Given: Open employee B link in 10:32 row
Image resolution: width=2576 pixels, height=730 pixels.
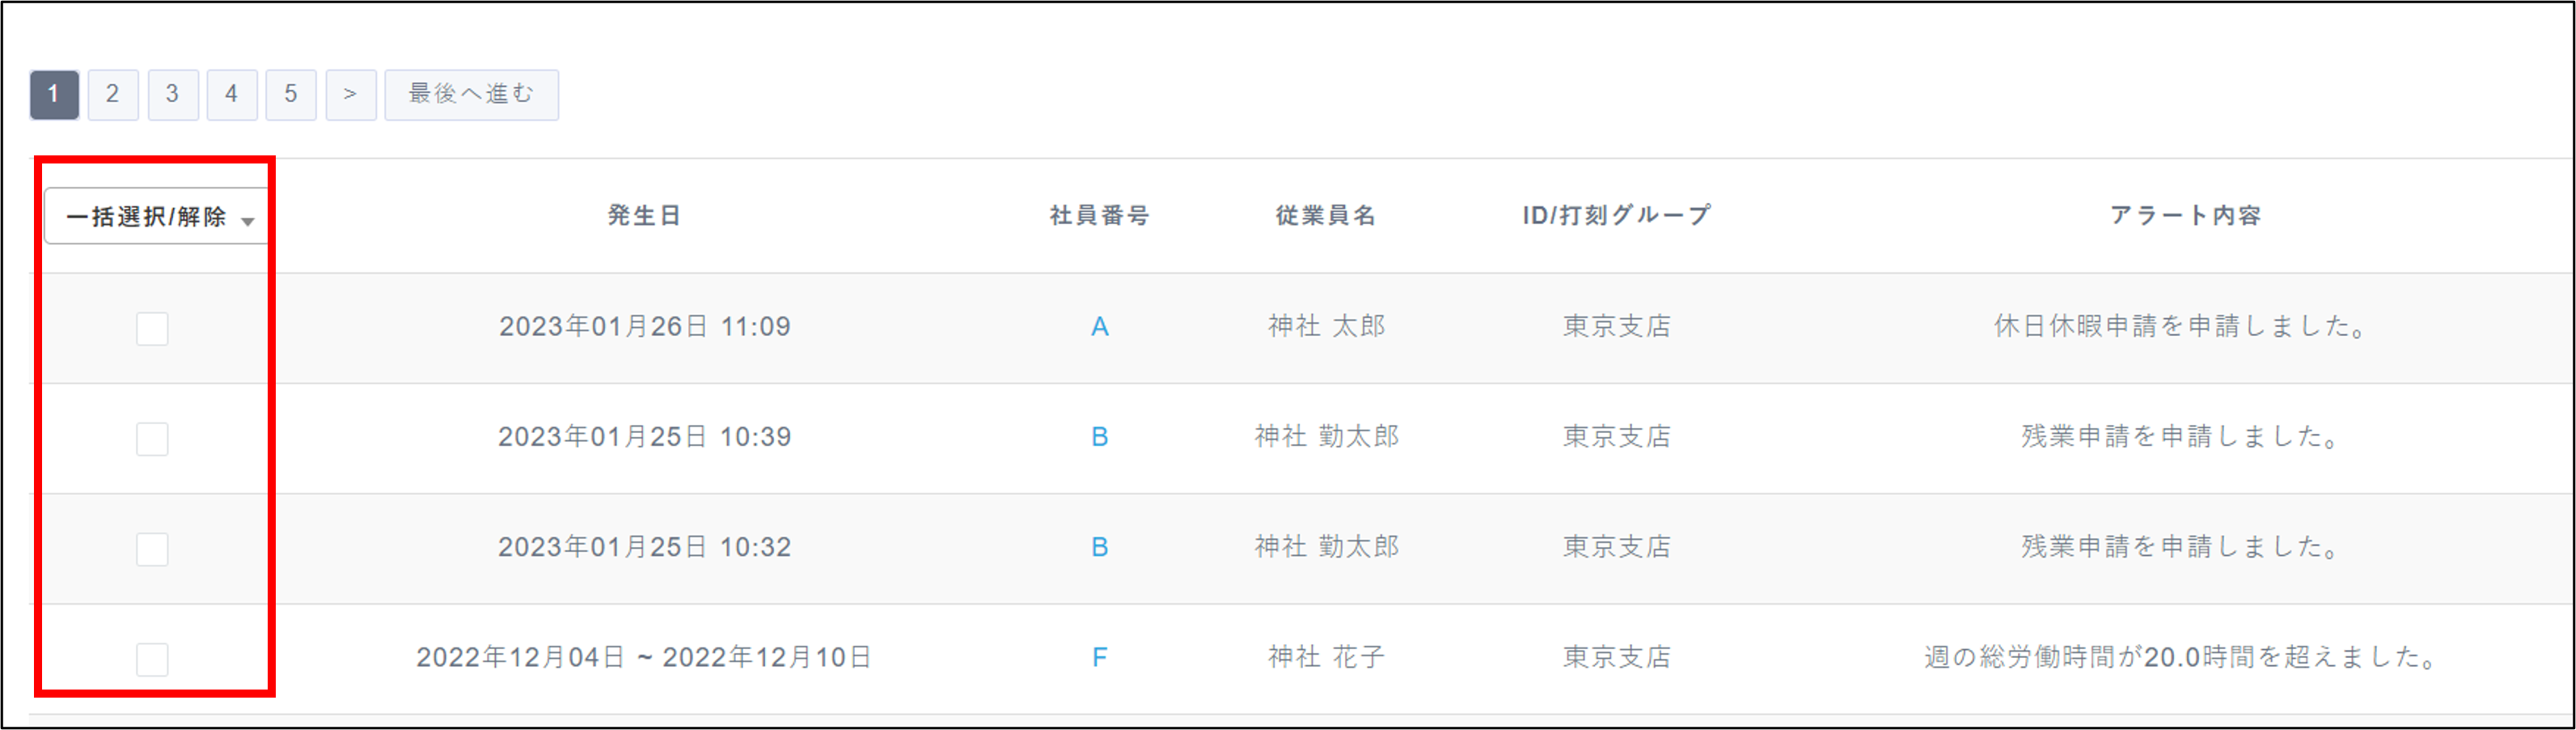Looking at the screenshot, I should pos(1099,547).
